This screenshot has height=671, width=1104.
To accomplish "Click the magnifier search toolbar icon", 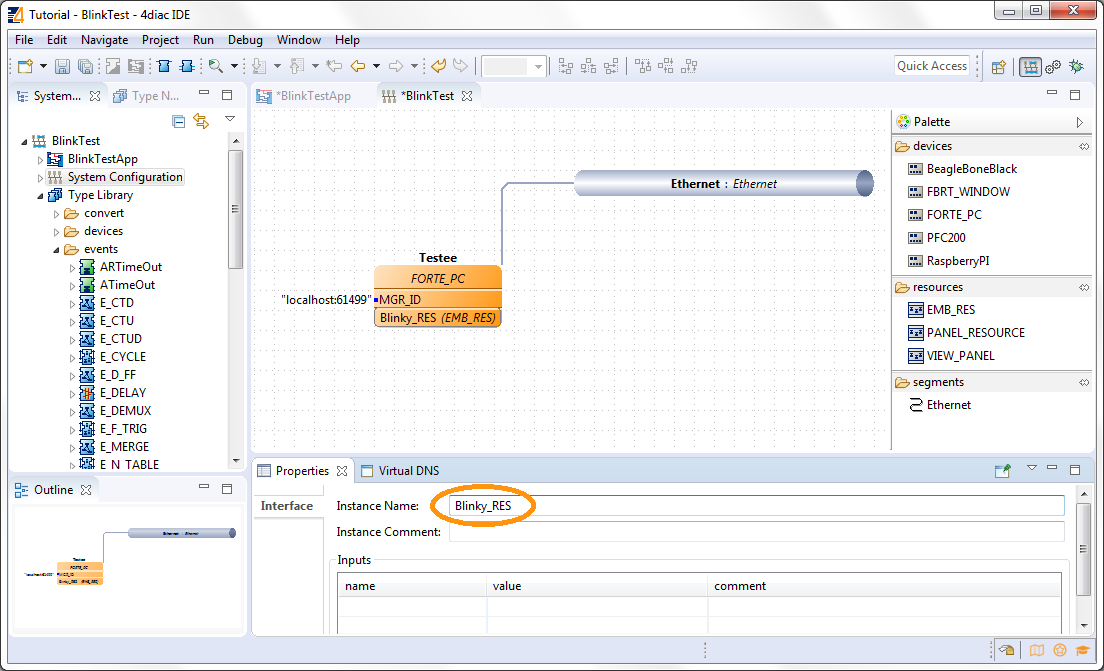I will pos(215,66).
